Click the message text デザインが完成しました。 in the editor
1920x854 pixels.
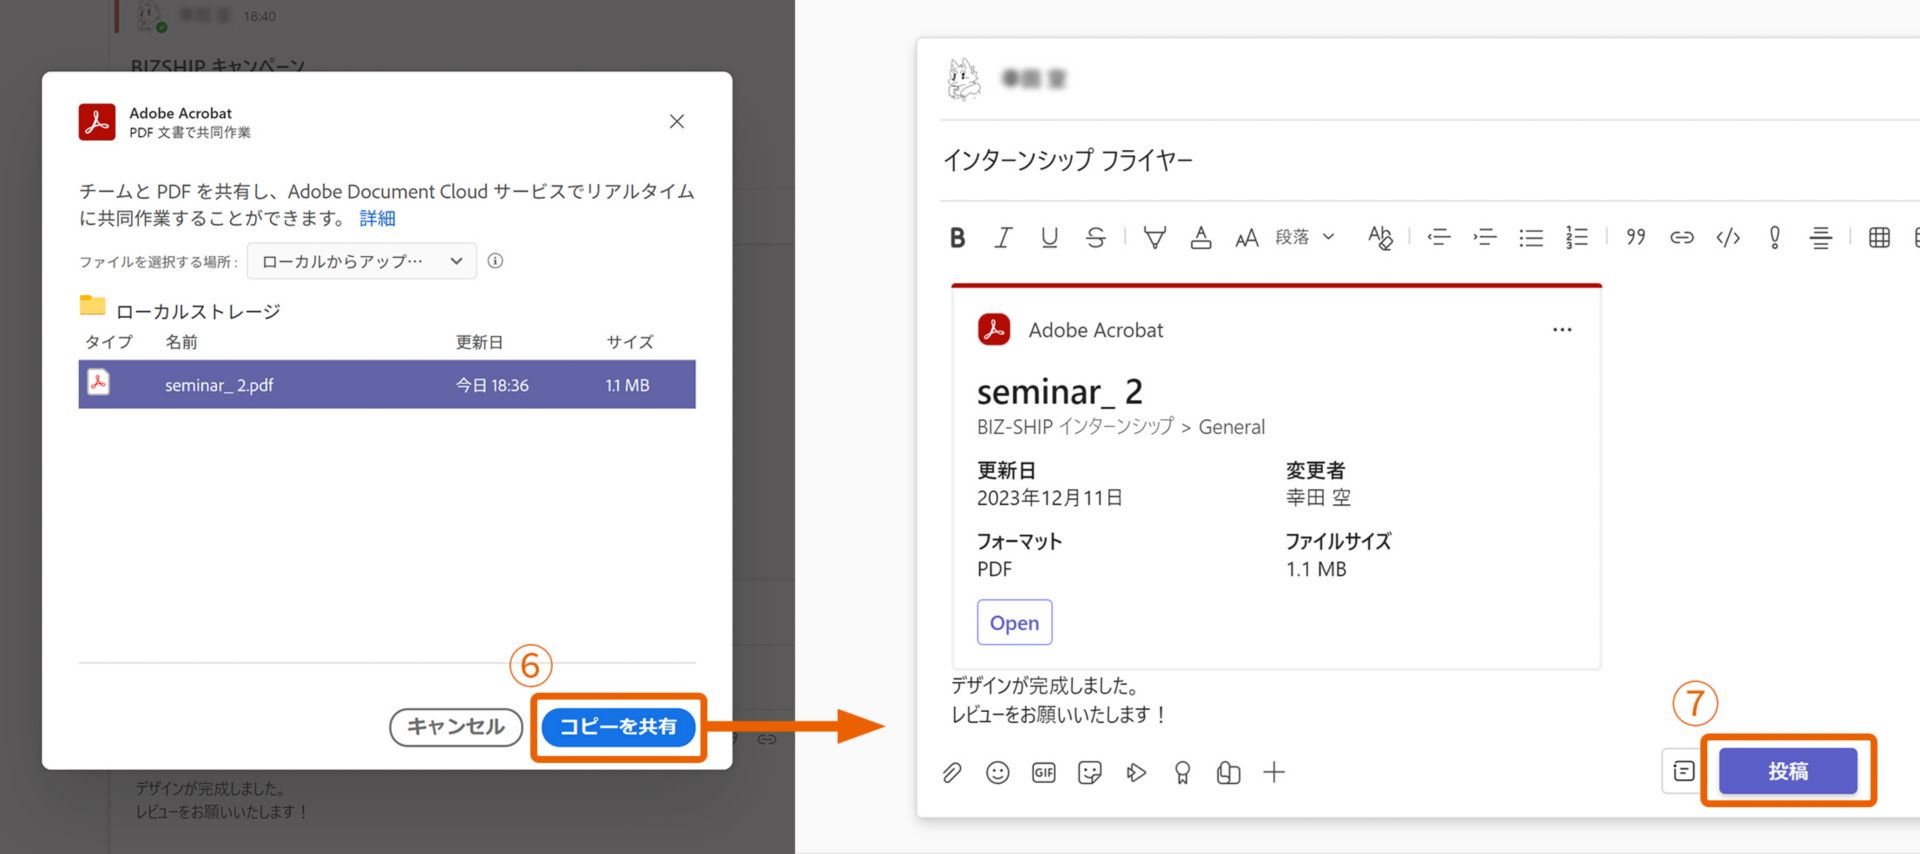point(1045,686)
